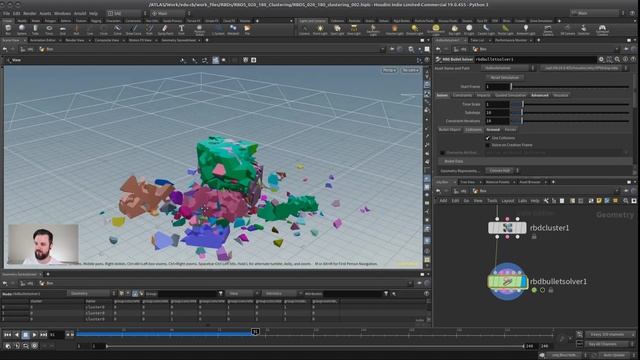This screenshot has height=360, width=640.
Task: Select the rbdcluster1 node
Action: click(x=507, y=228)
